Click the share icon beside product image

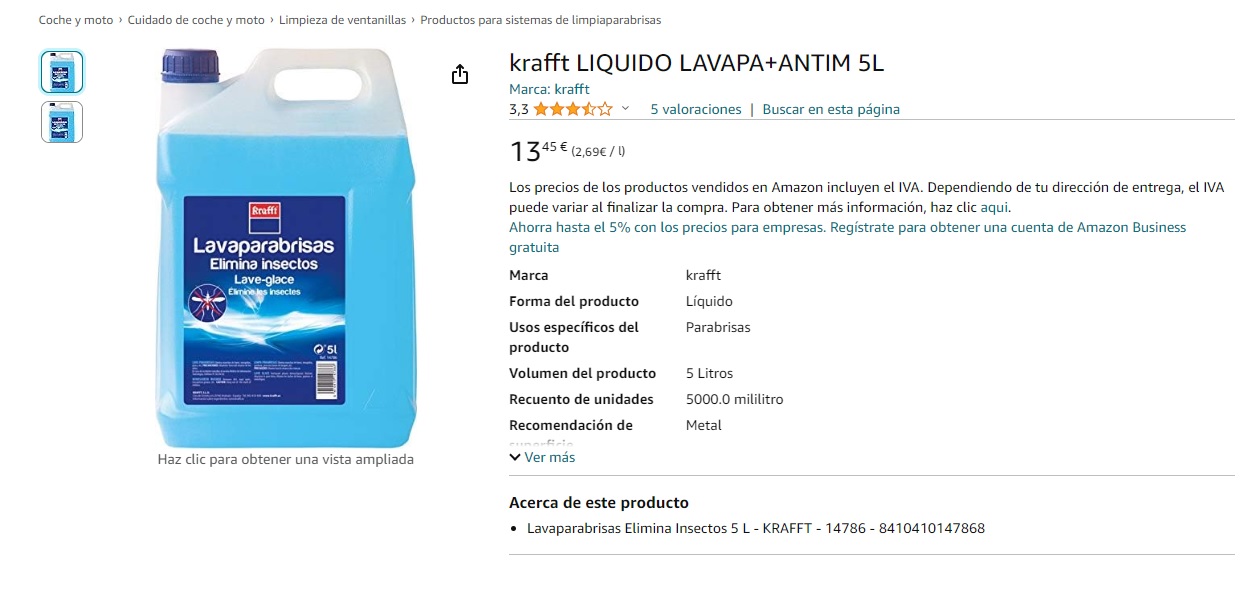460,75
